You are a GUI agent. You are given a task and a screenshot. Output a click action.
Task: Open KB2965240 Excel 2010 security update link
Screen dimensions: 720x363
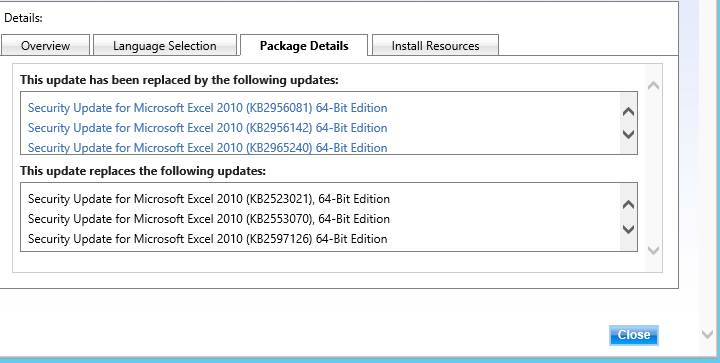208,147
